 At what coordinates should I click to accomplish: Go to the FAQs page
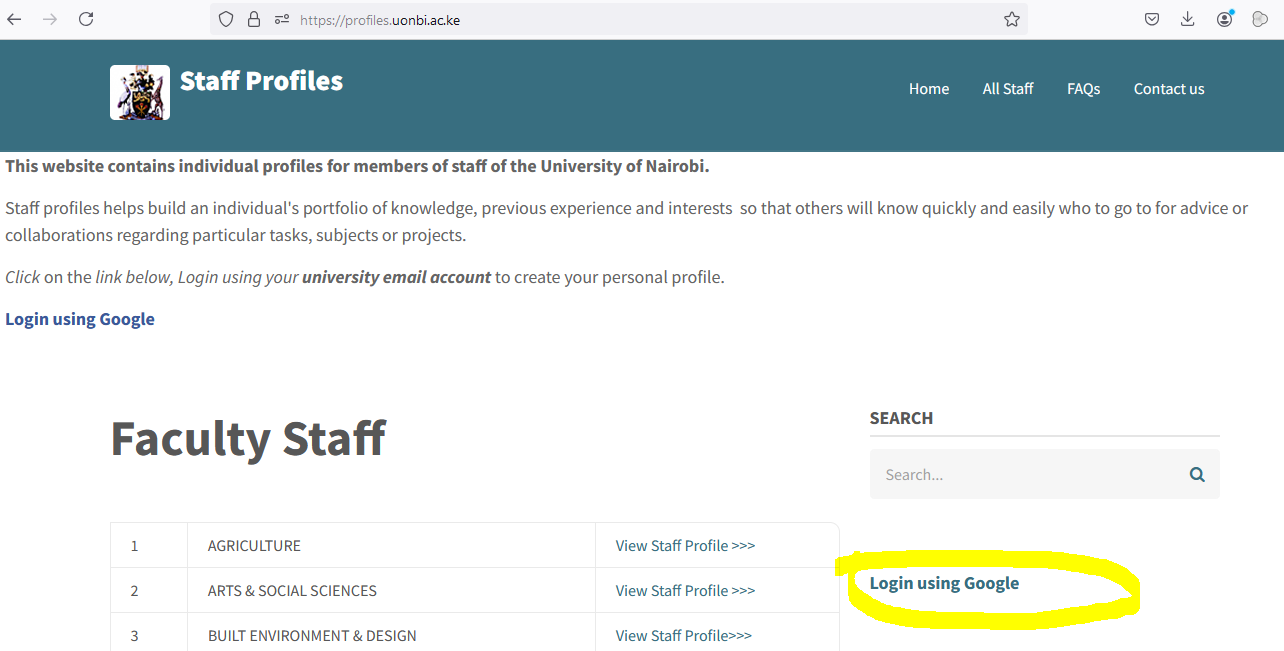tap(1083, 89)
